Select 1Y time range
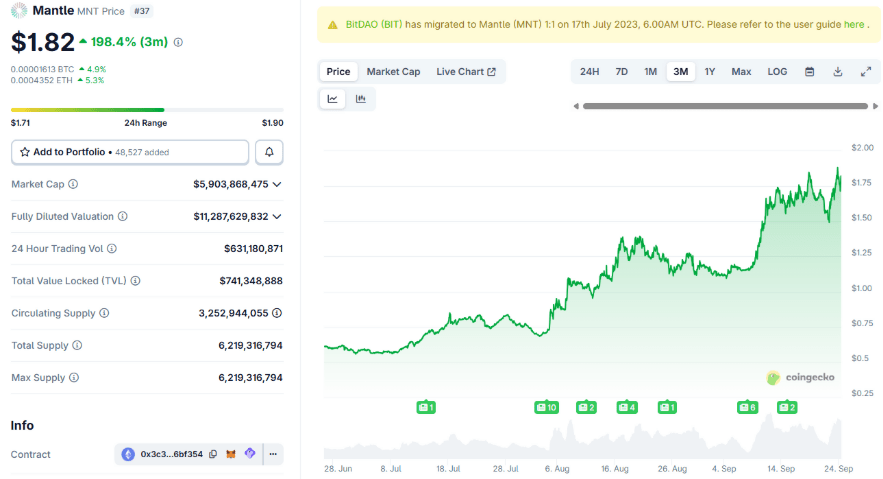The height and width of the screenshot is (479, 883). (710, 71)
